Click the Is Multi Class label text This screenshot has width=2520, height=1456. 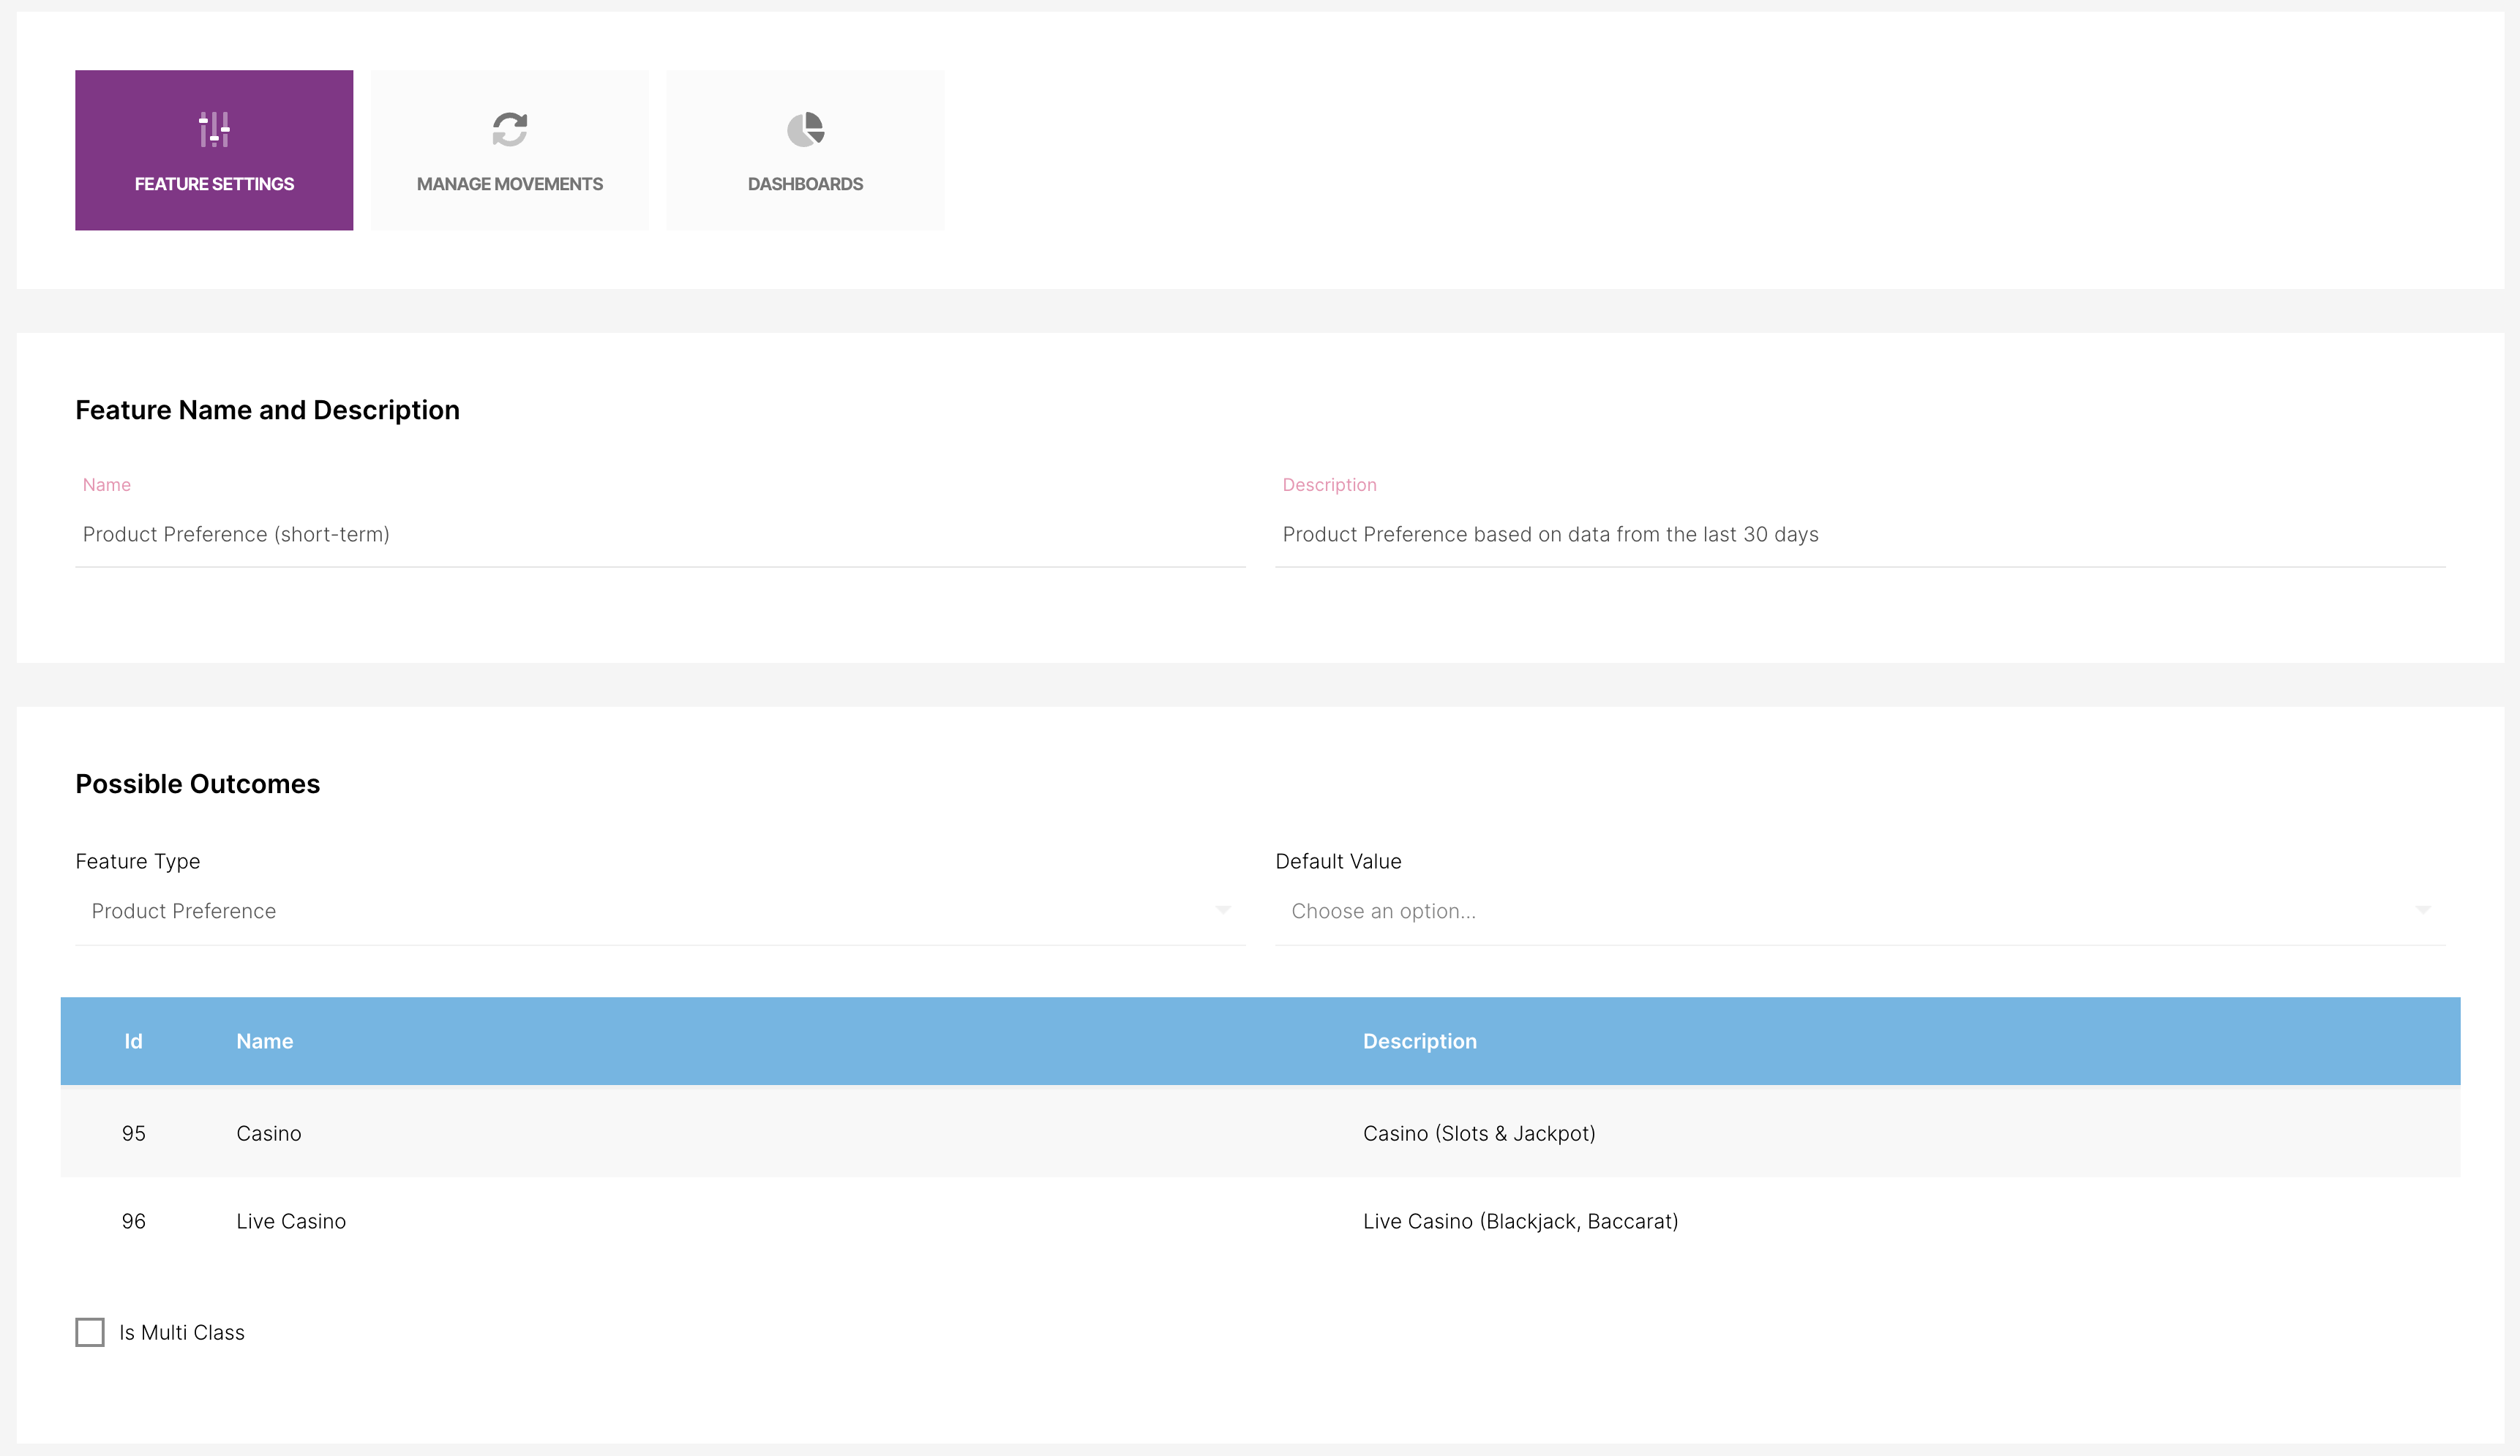pos(182,1333)
